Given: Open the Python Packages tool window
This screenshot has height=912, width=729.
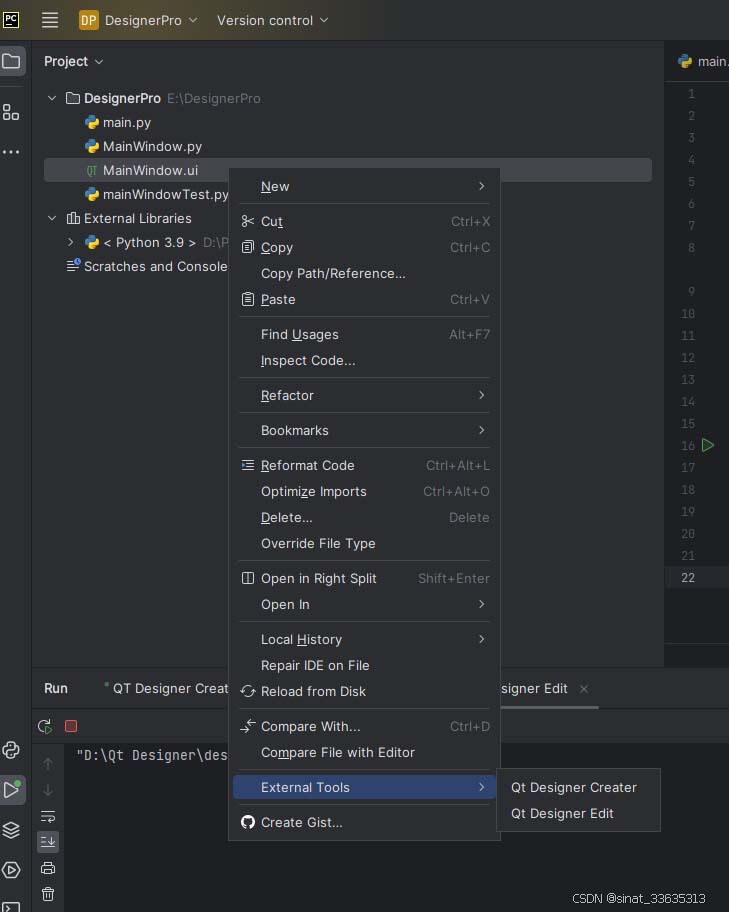Looking at the screenshot, I should (11, 750).
